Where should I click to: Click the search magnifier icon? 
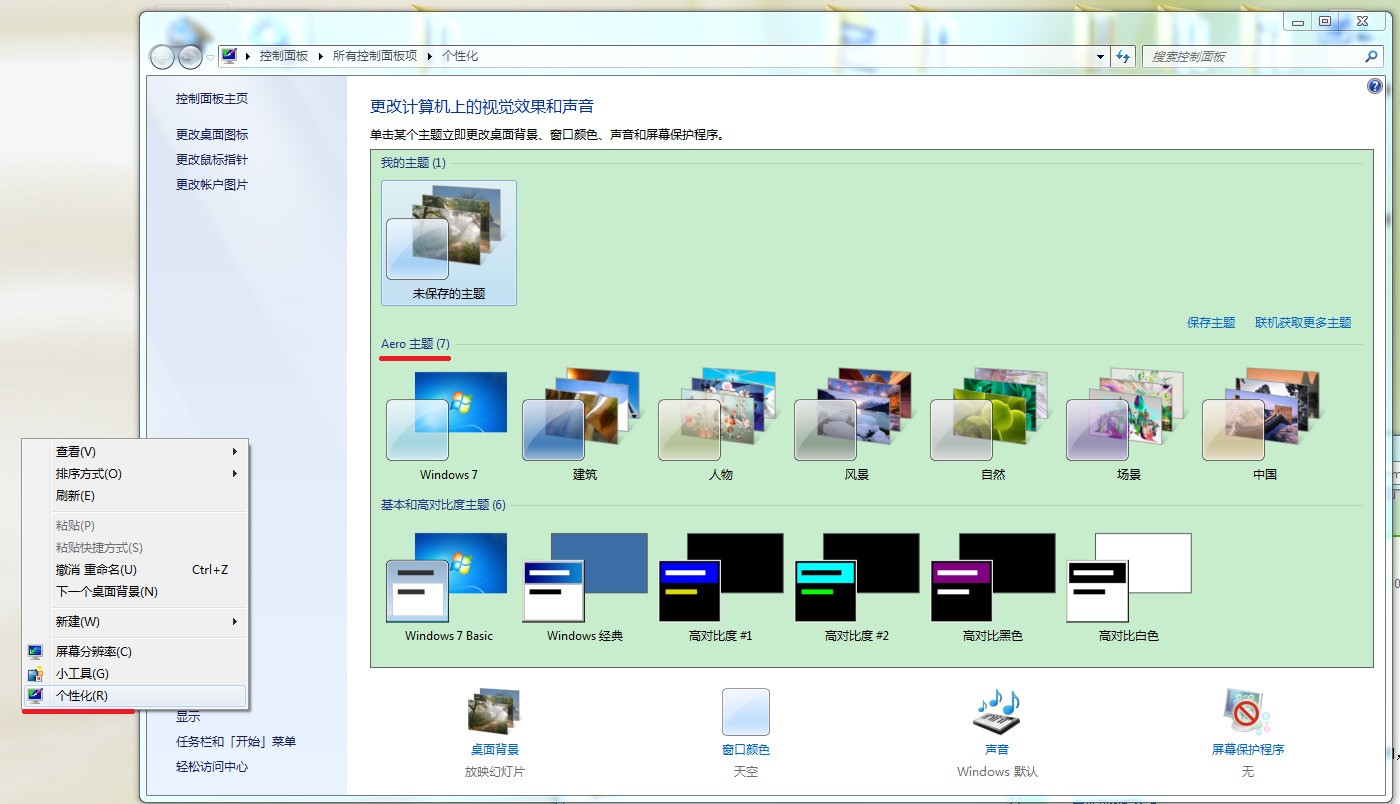point(1372,57)
